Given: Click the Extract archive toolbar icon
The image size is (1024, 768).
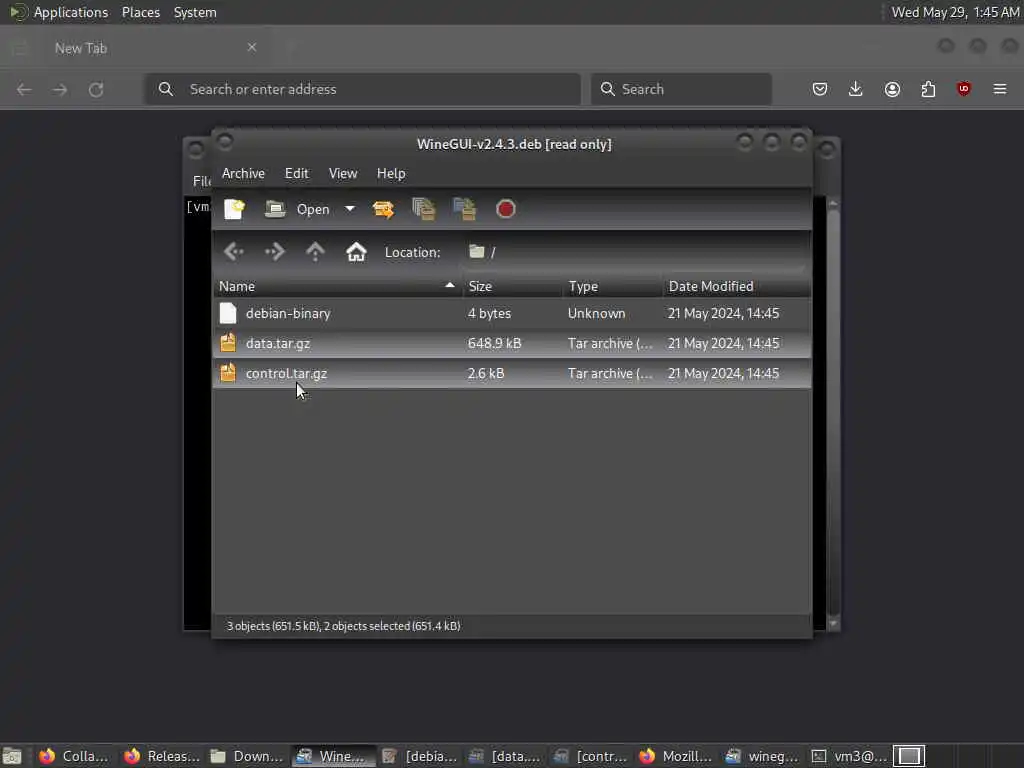Looking at the screenshot, I should 383,209.
